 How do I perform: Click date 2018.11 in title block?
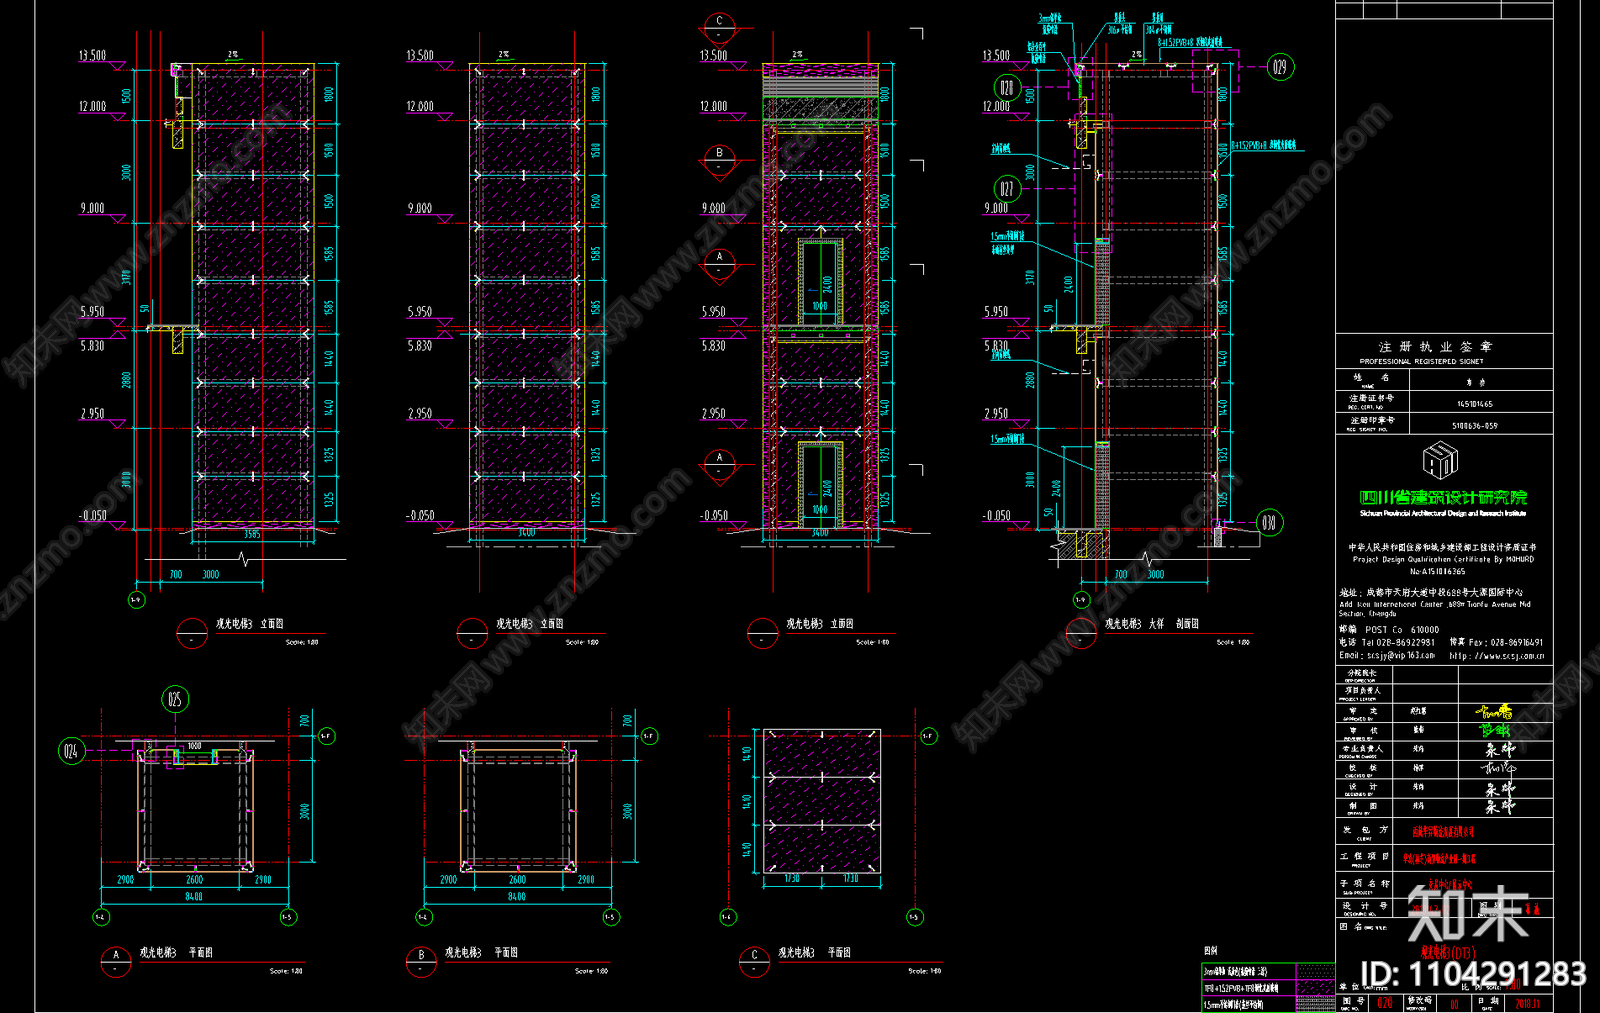point(1527,1003)
